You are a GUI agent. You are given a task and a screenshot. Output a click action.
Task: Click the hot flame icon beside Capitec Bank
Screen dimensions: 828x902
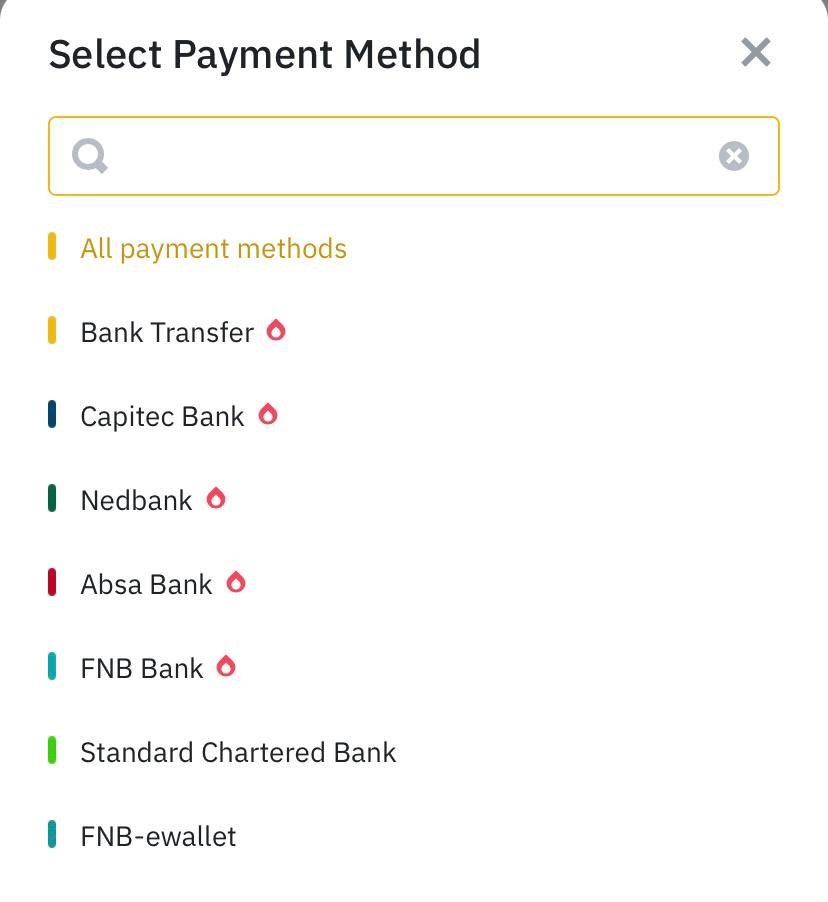267,414
